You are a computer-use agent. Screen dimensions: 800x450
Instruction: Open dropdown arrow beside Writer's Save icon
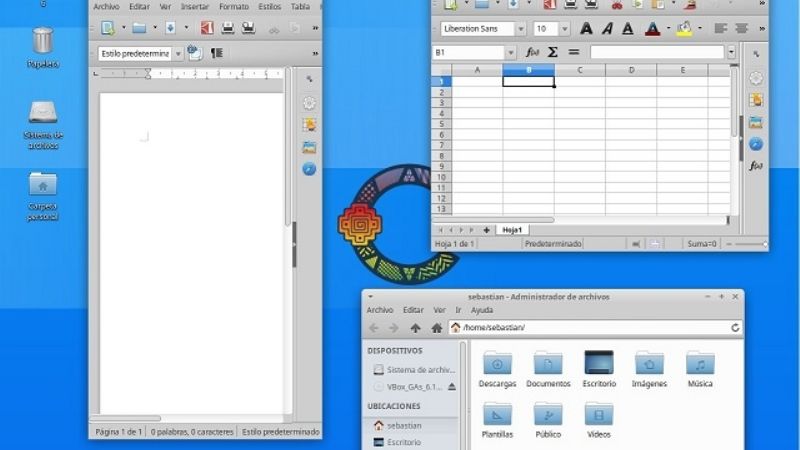point(186,28)
